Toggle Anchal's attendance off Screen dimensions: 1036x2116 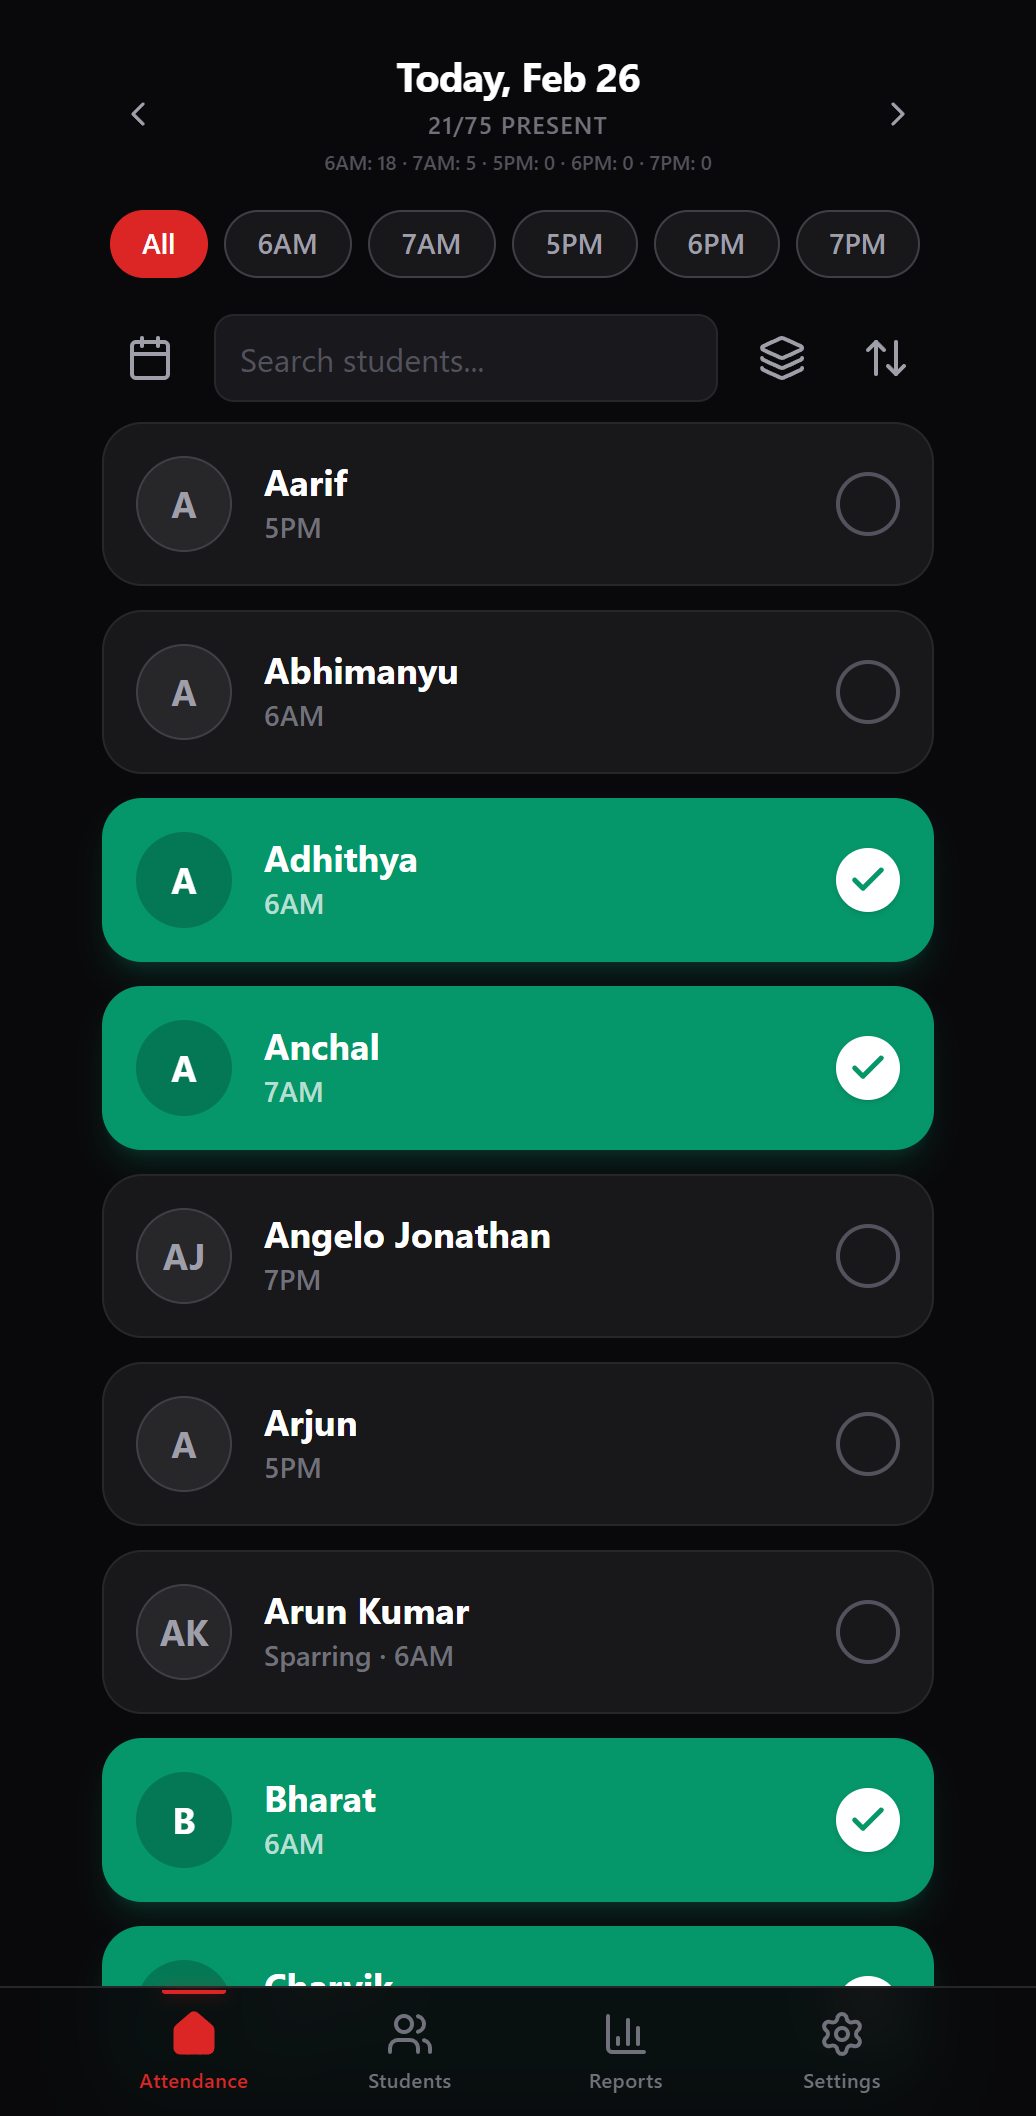[867, 1068]
